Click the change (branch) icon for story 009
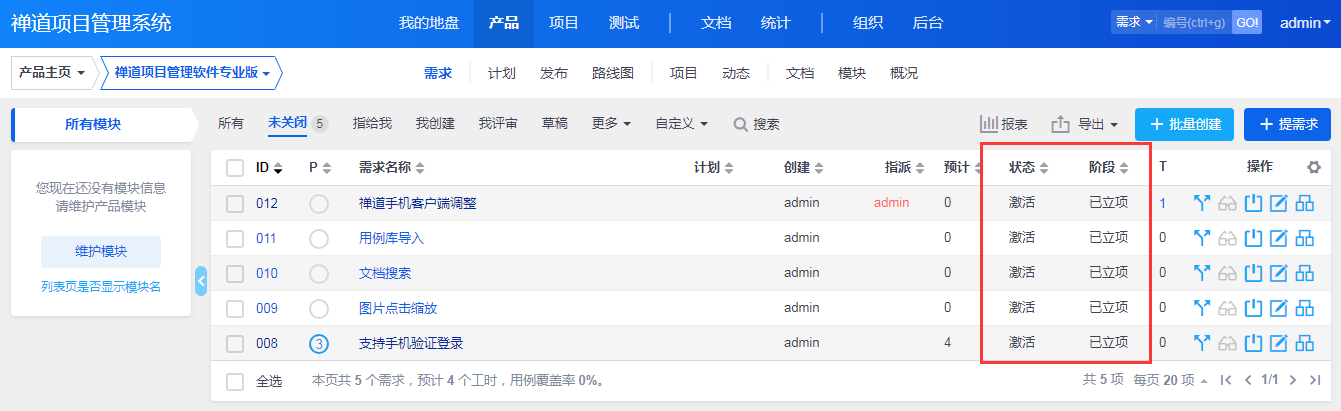Screen dimensions: 1341x411 pos(1202,308)
